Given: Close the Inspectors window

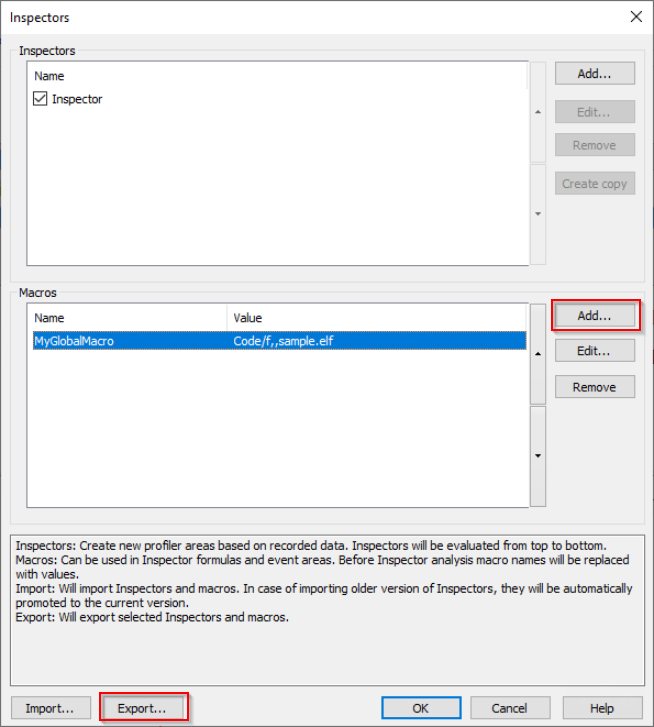Looking at the screenshot, I should click(x=635, y=17).
